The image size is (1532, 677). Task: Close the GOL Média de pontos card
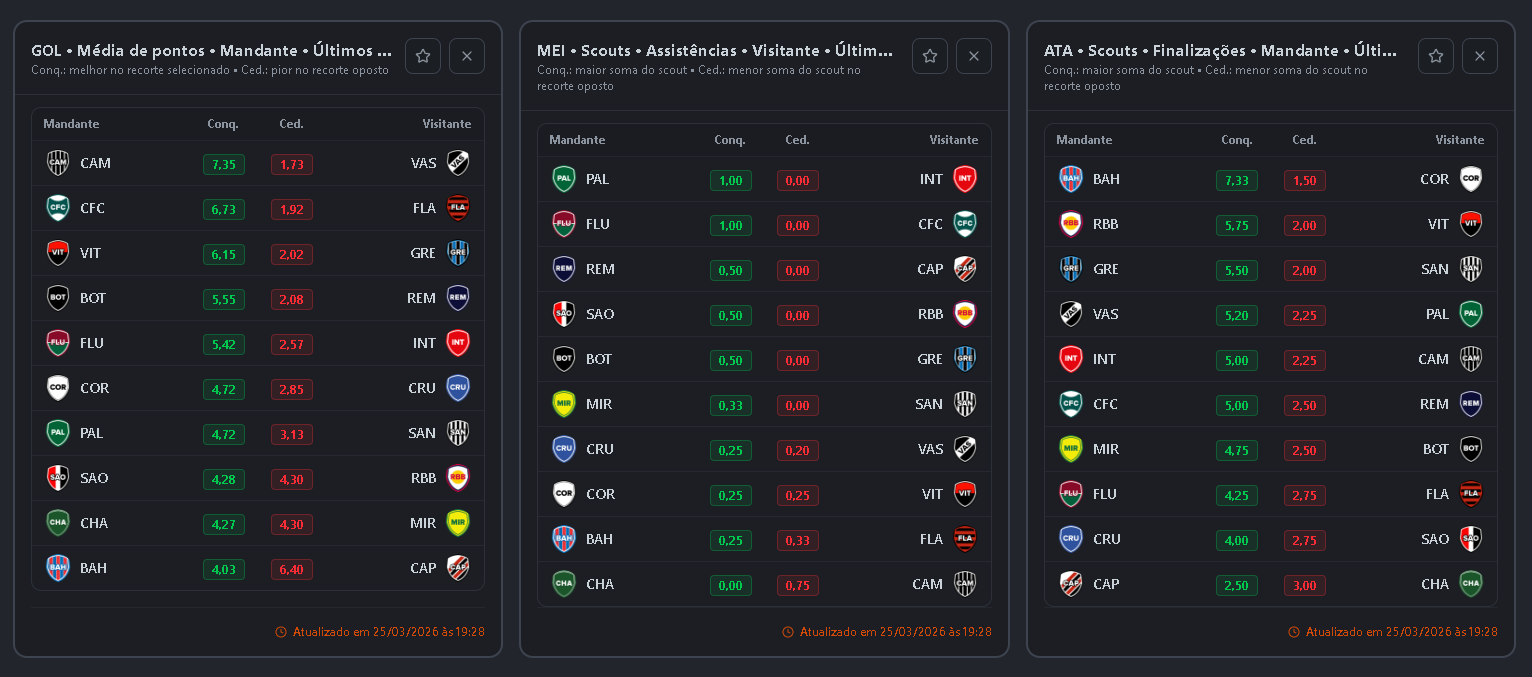tap(467, 56)
